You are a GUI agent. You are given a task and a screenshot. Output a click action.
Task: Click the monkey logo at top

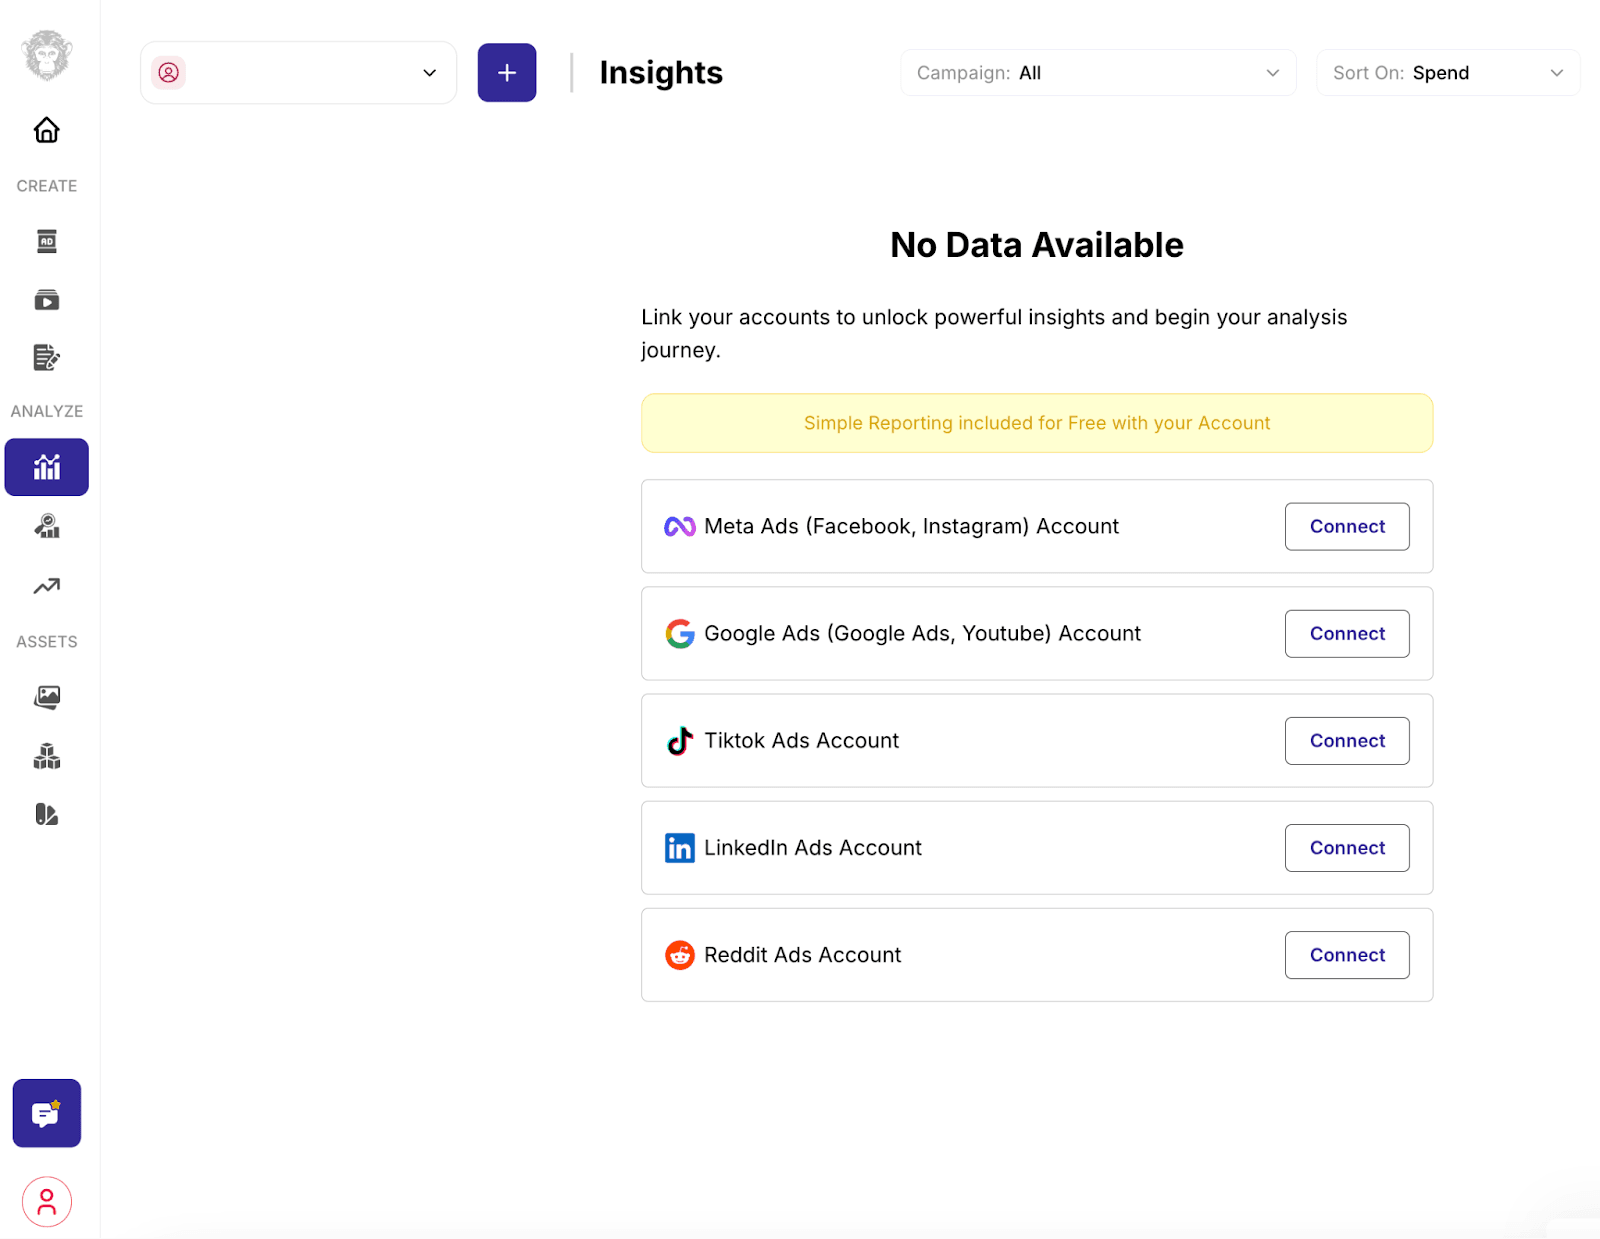tap(46, 55)
